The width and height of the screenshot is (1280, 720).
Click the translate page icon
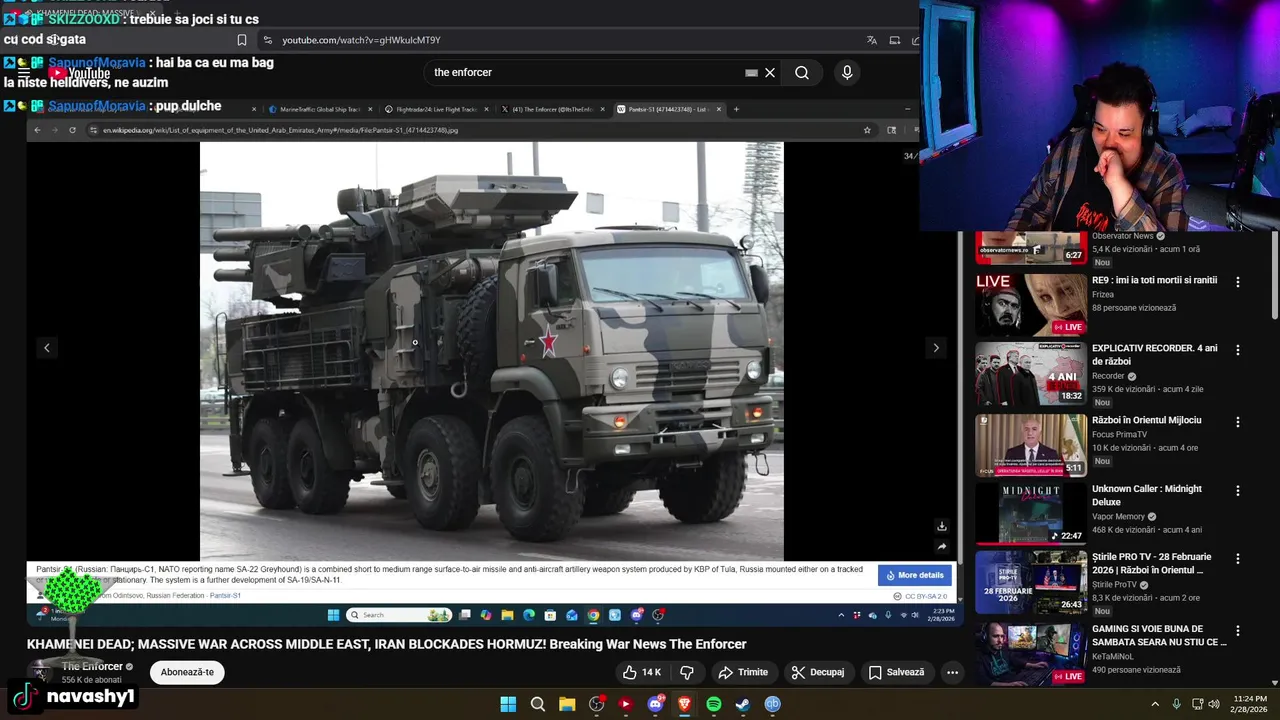click(x=872, y=40)
